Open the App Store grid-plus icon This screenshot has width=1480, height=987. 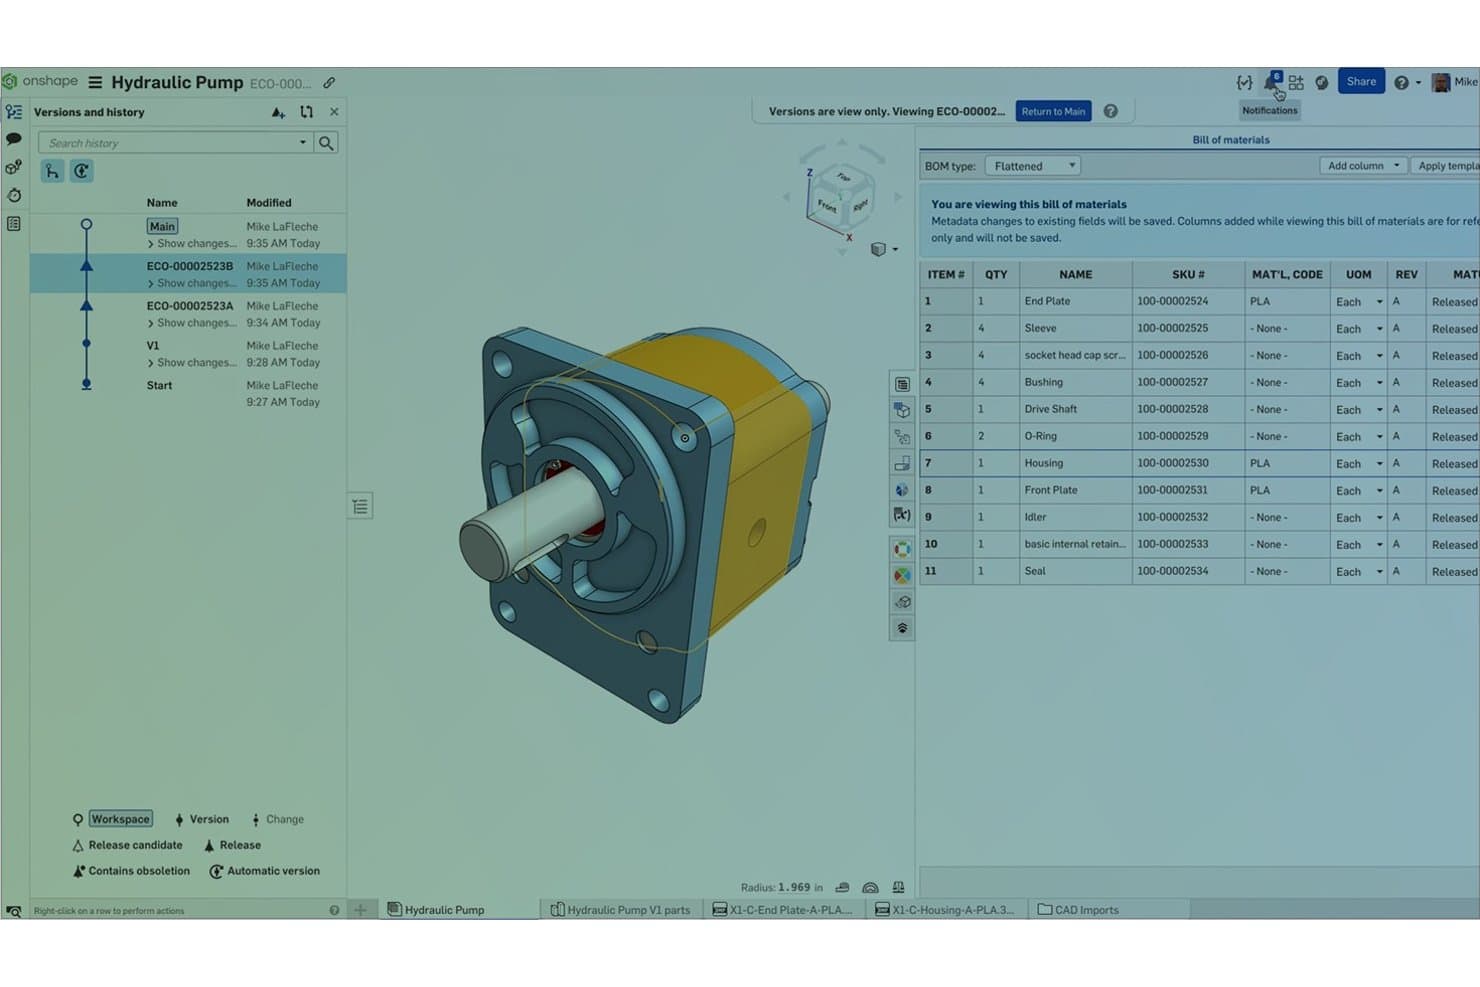pyautogui.click(x=1297, y=83)
